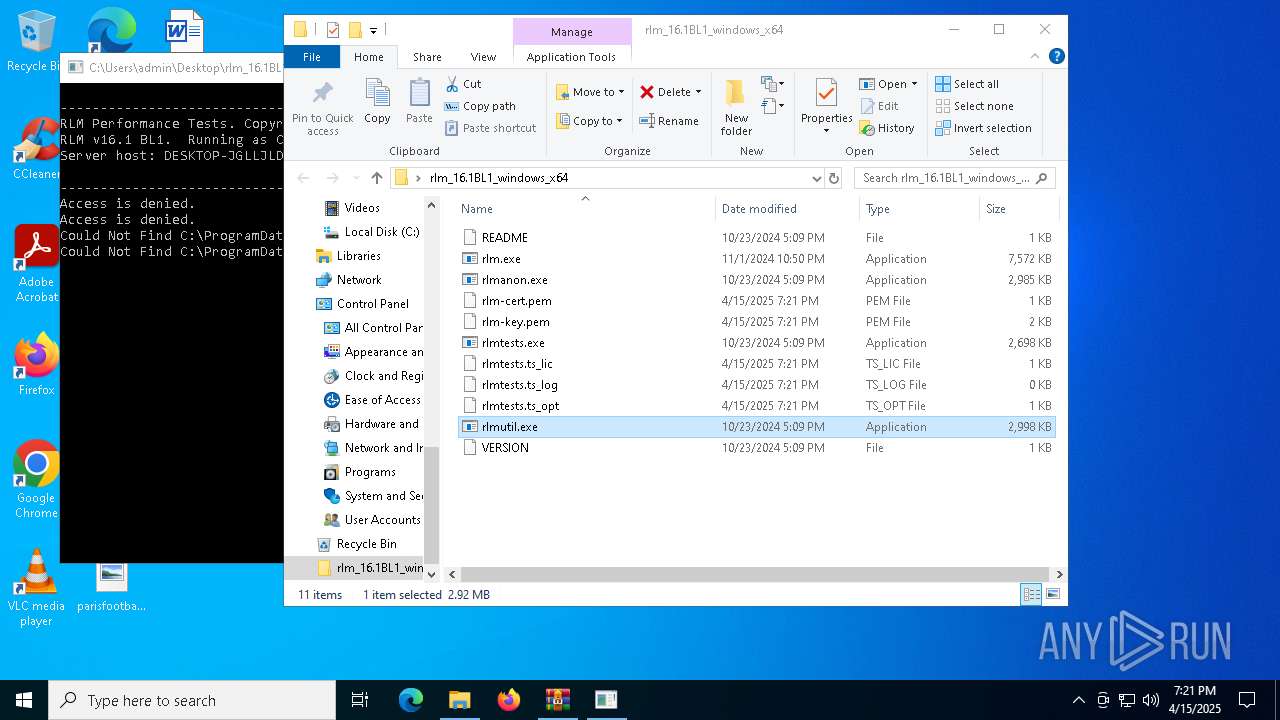
Task: Sort by Date modified column header
Action: coord(788,209)
